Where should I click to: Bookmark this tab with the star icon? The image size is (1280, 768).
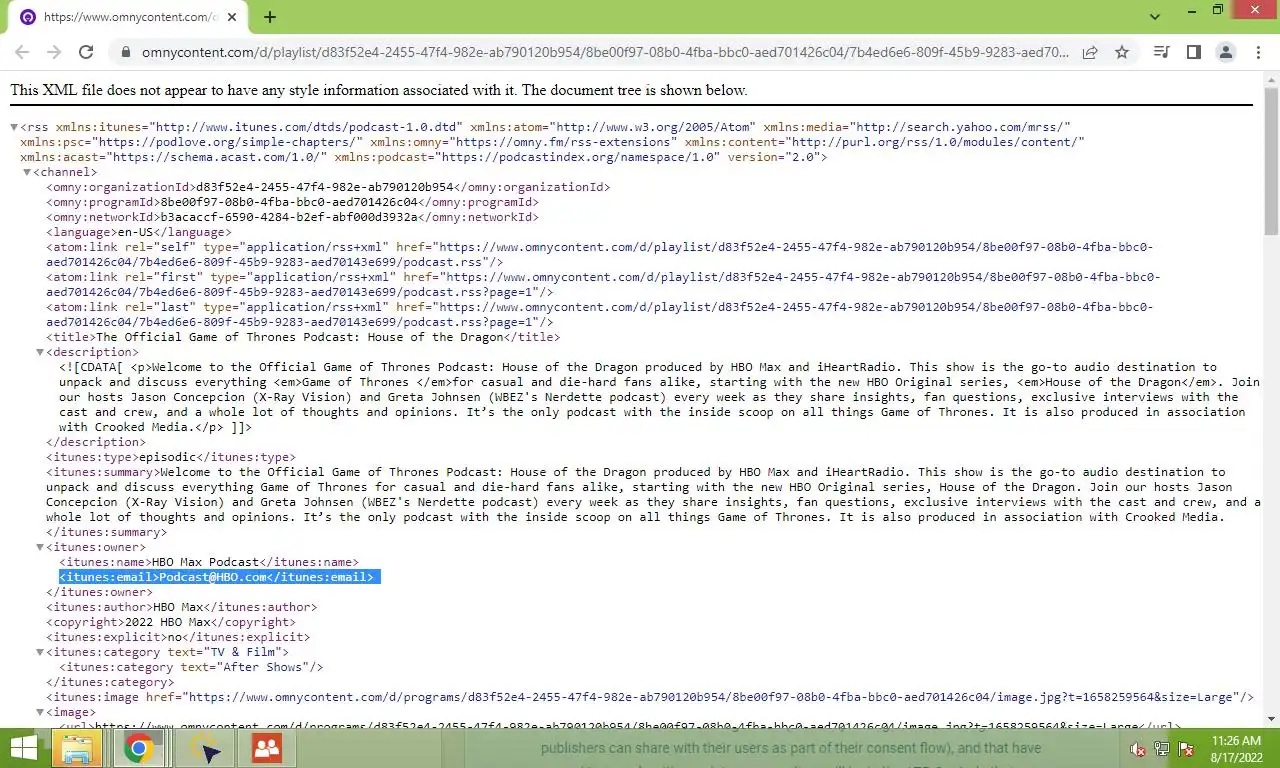click(x=1122, y=52)
